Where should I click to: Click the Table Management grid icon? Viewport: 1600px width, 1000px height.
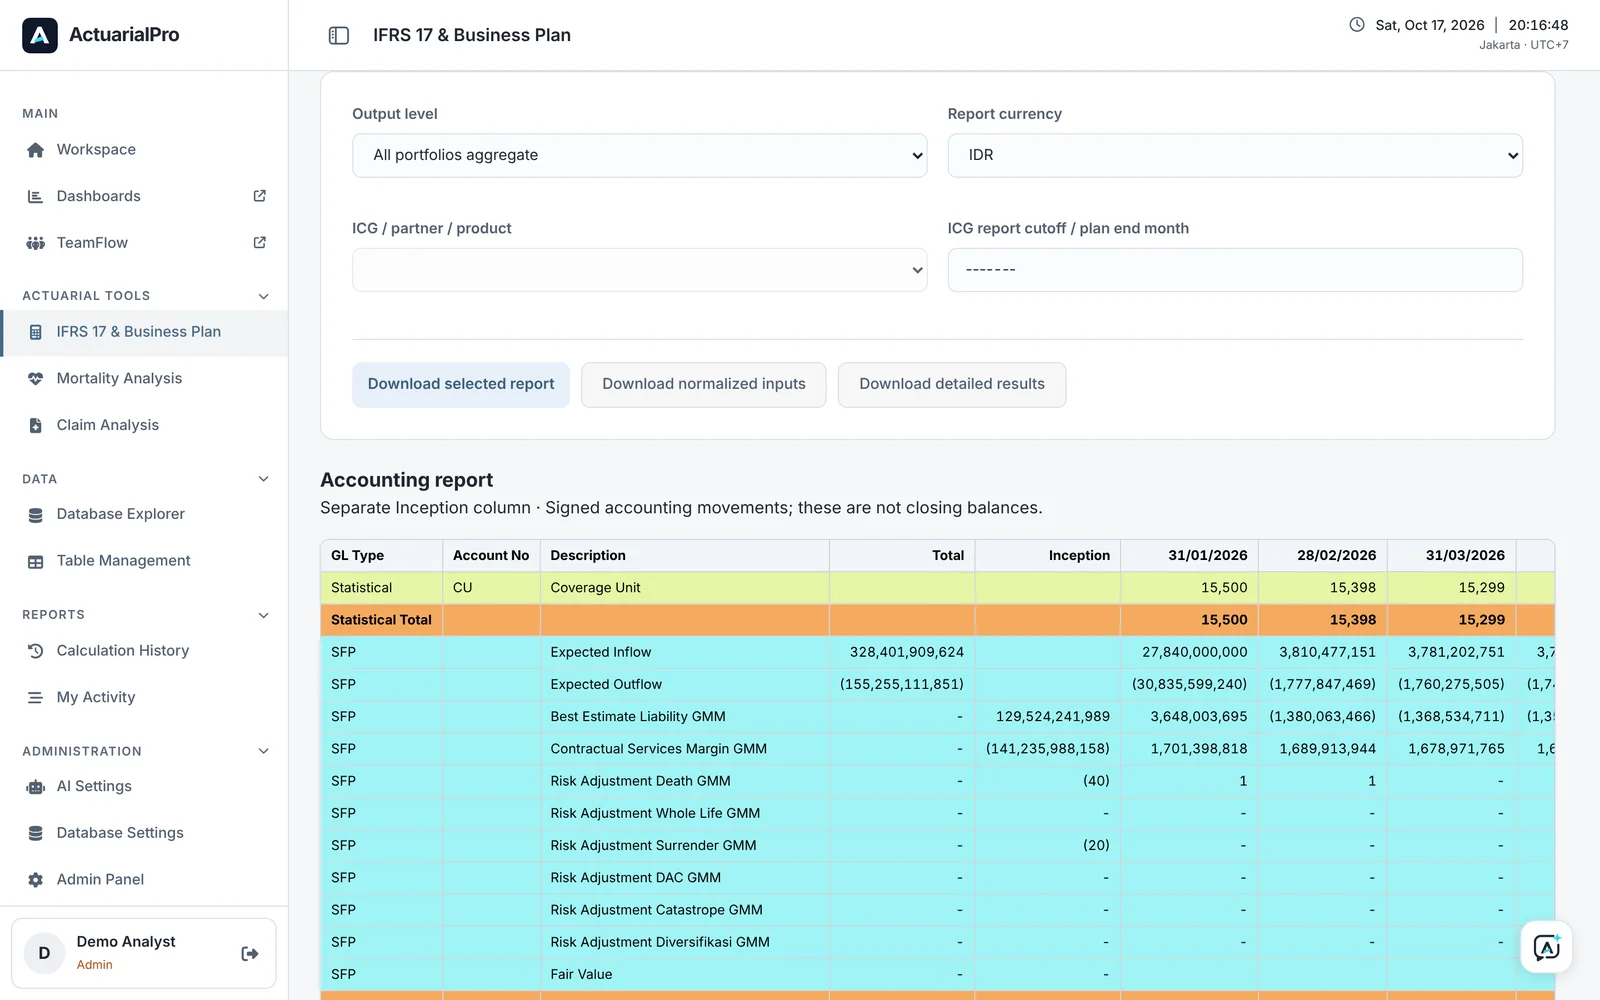tap(35, 561)
